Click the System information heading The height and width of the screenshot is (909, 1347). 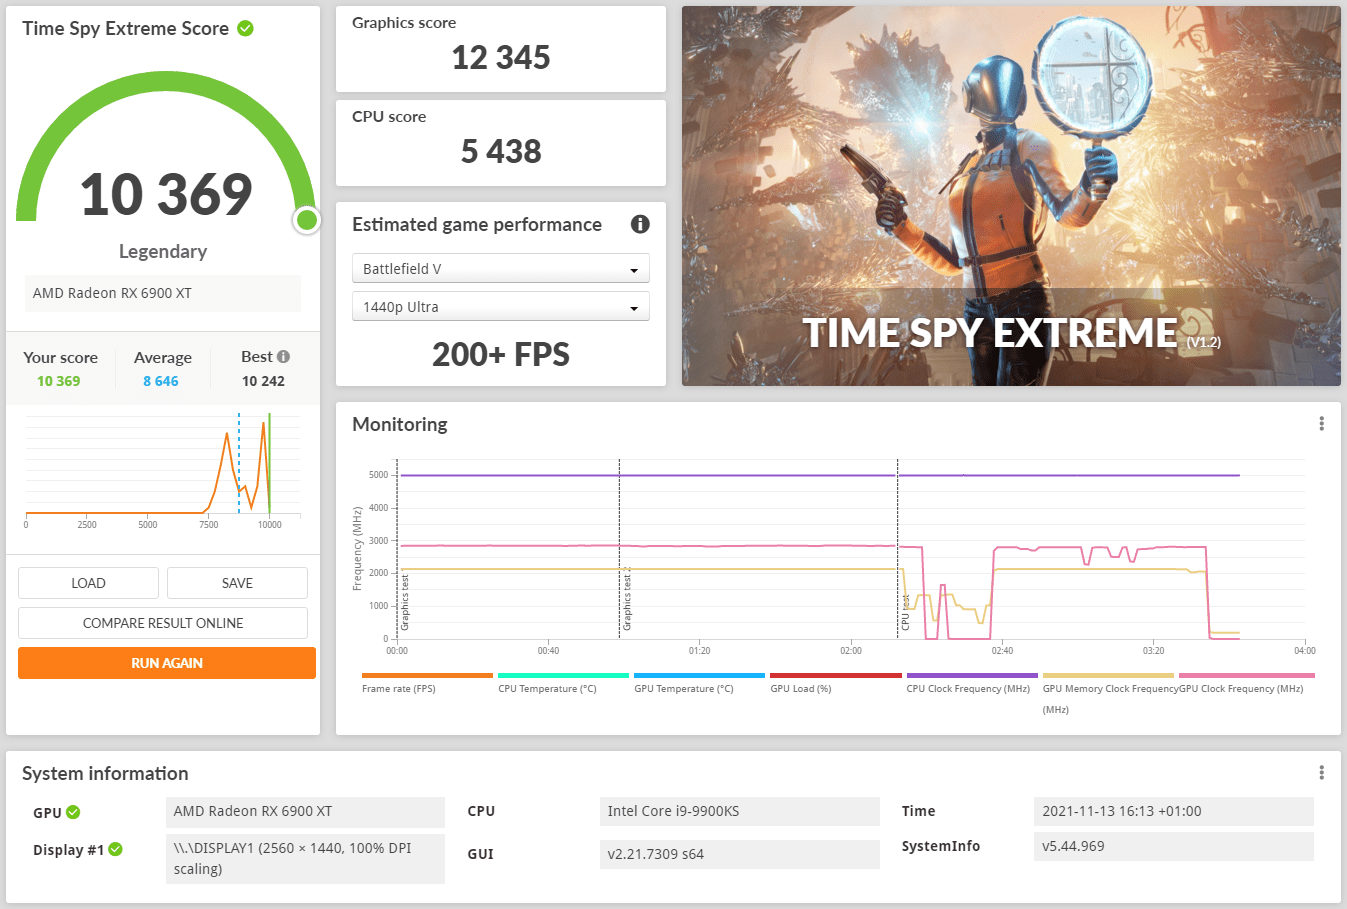tap(105, 773)
